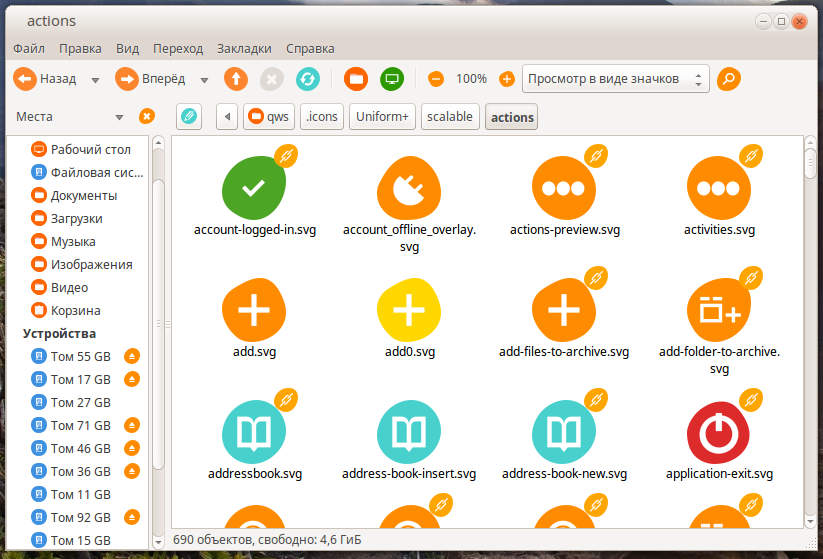
Task: Open the Справка menu
Action: coord(310,49)
